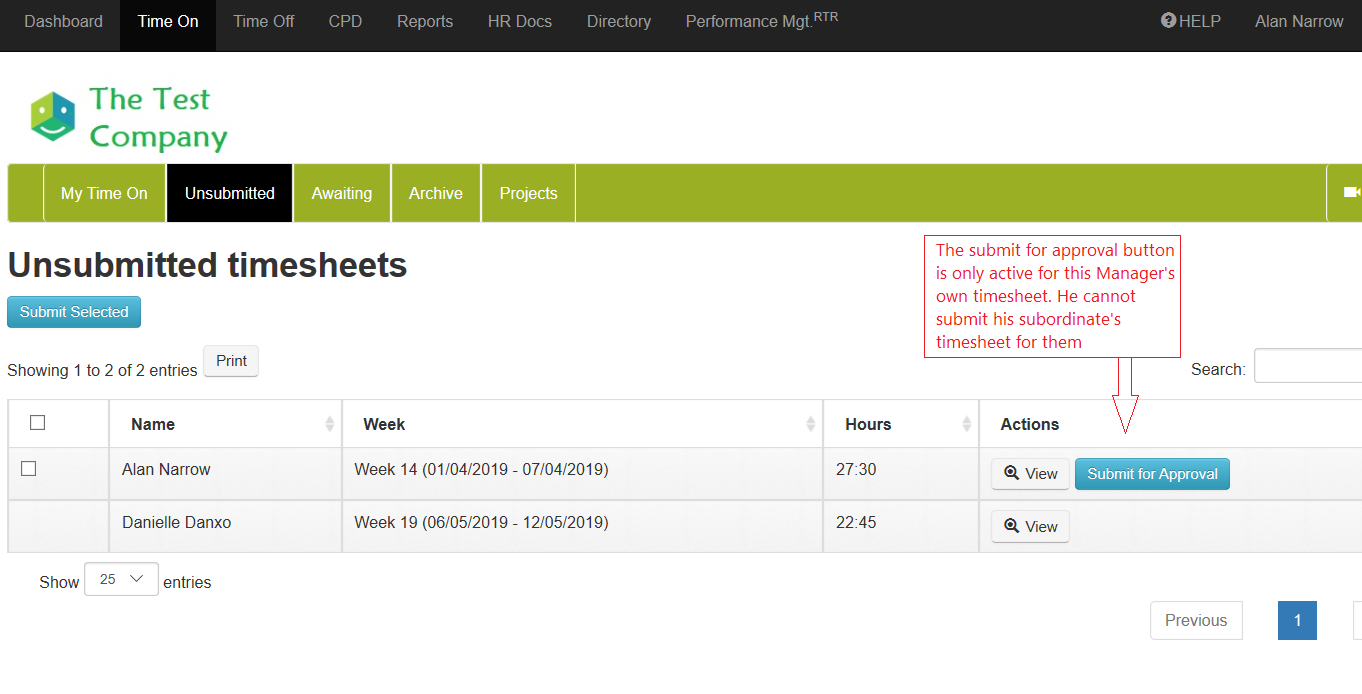Image resolution: width=1362 pixels, height=694 pixels.
Task: View Danielle Danxo's Week 19 timesheet
Action: (1030, 526)
